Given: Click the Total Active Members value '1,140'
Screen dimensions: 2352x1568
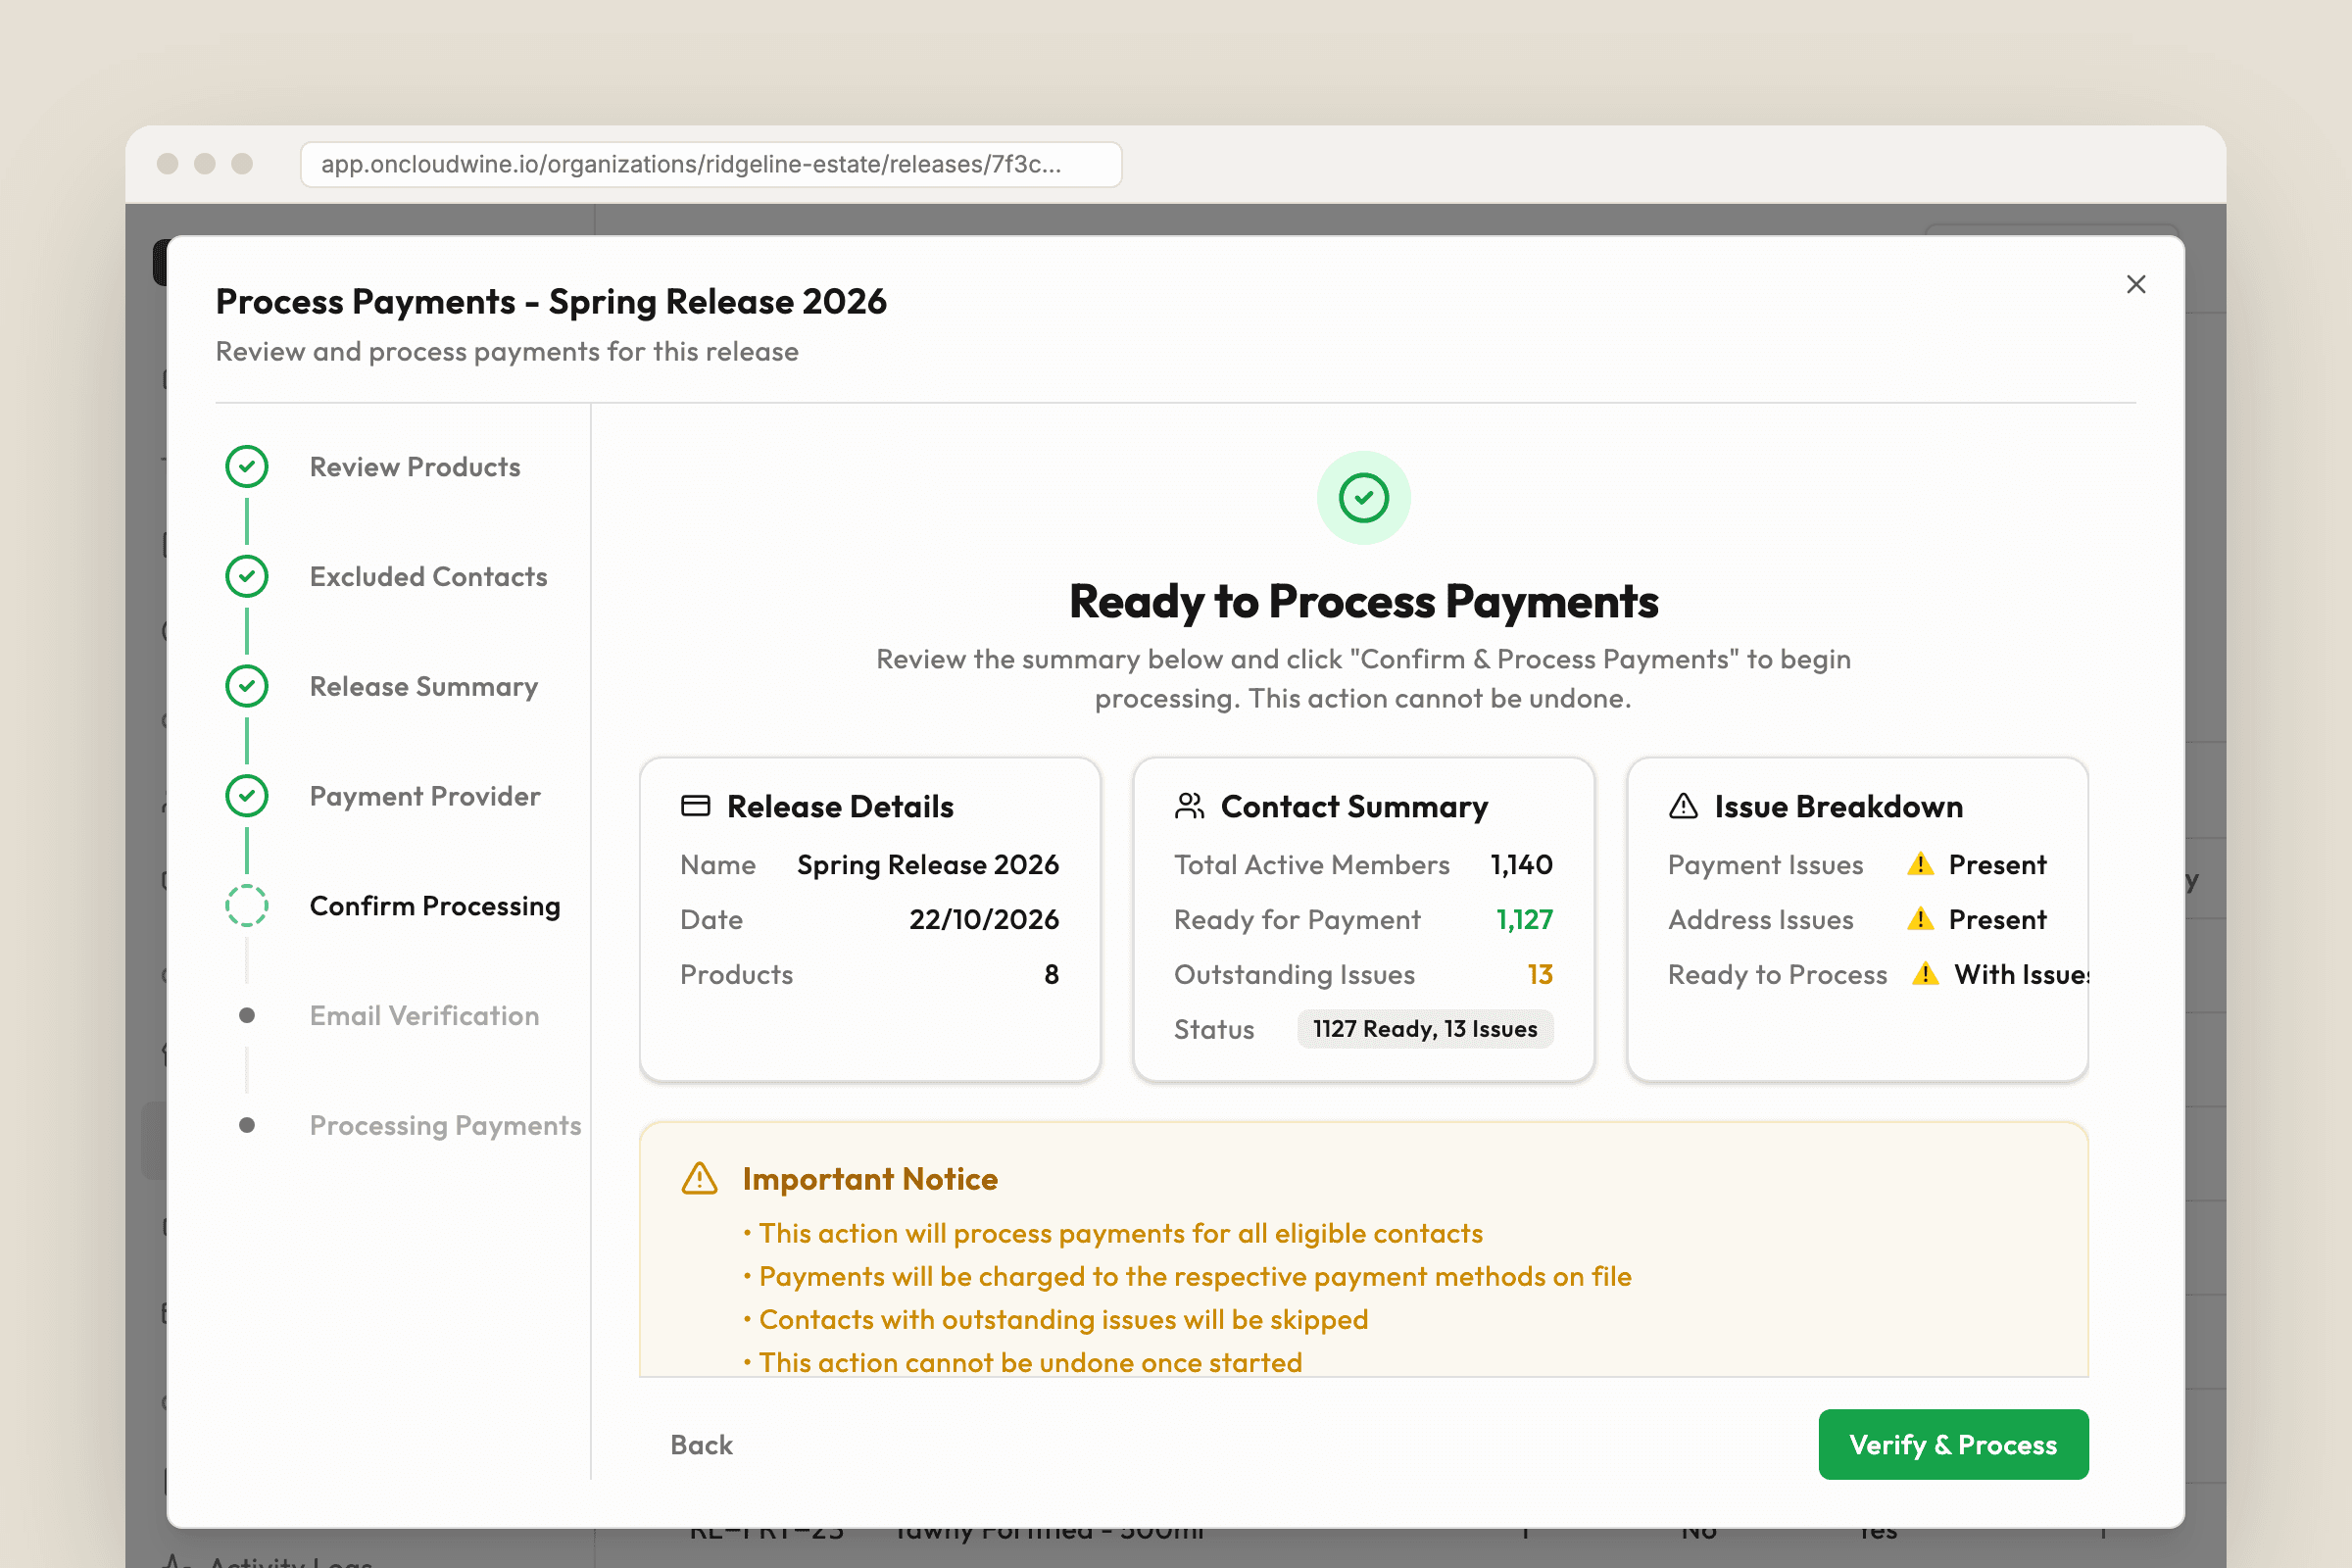Looking at the screenshot, I should point(1521,864).
